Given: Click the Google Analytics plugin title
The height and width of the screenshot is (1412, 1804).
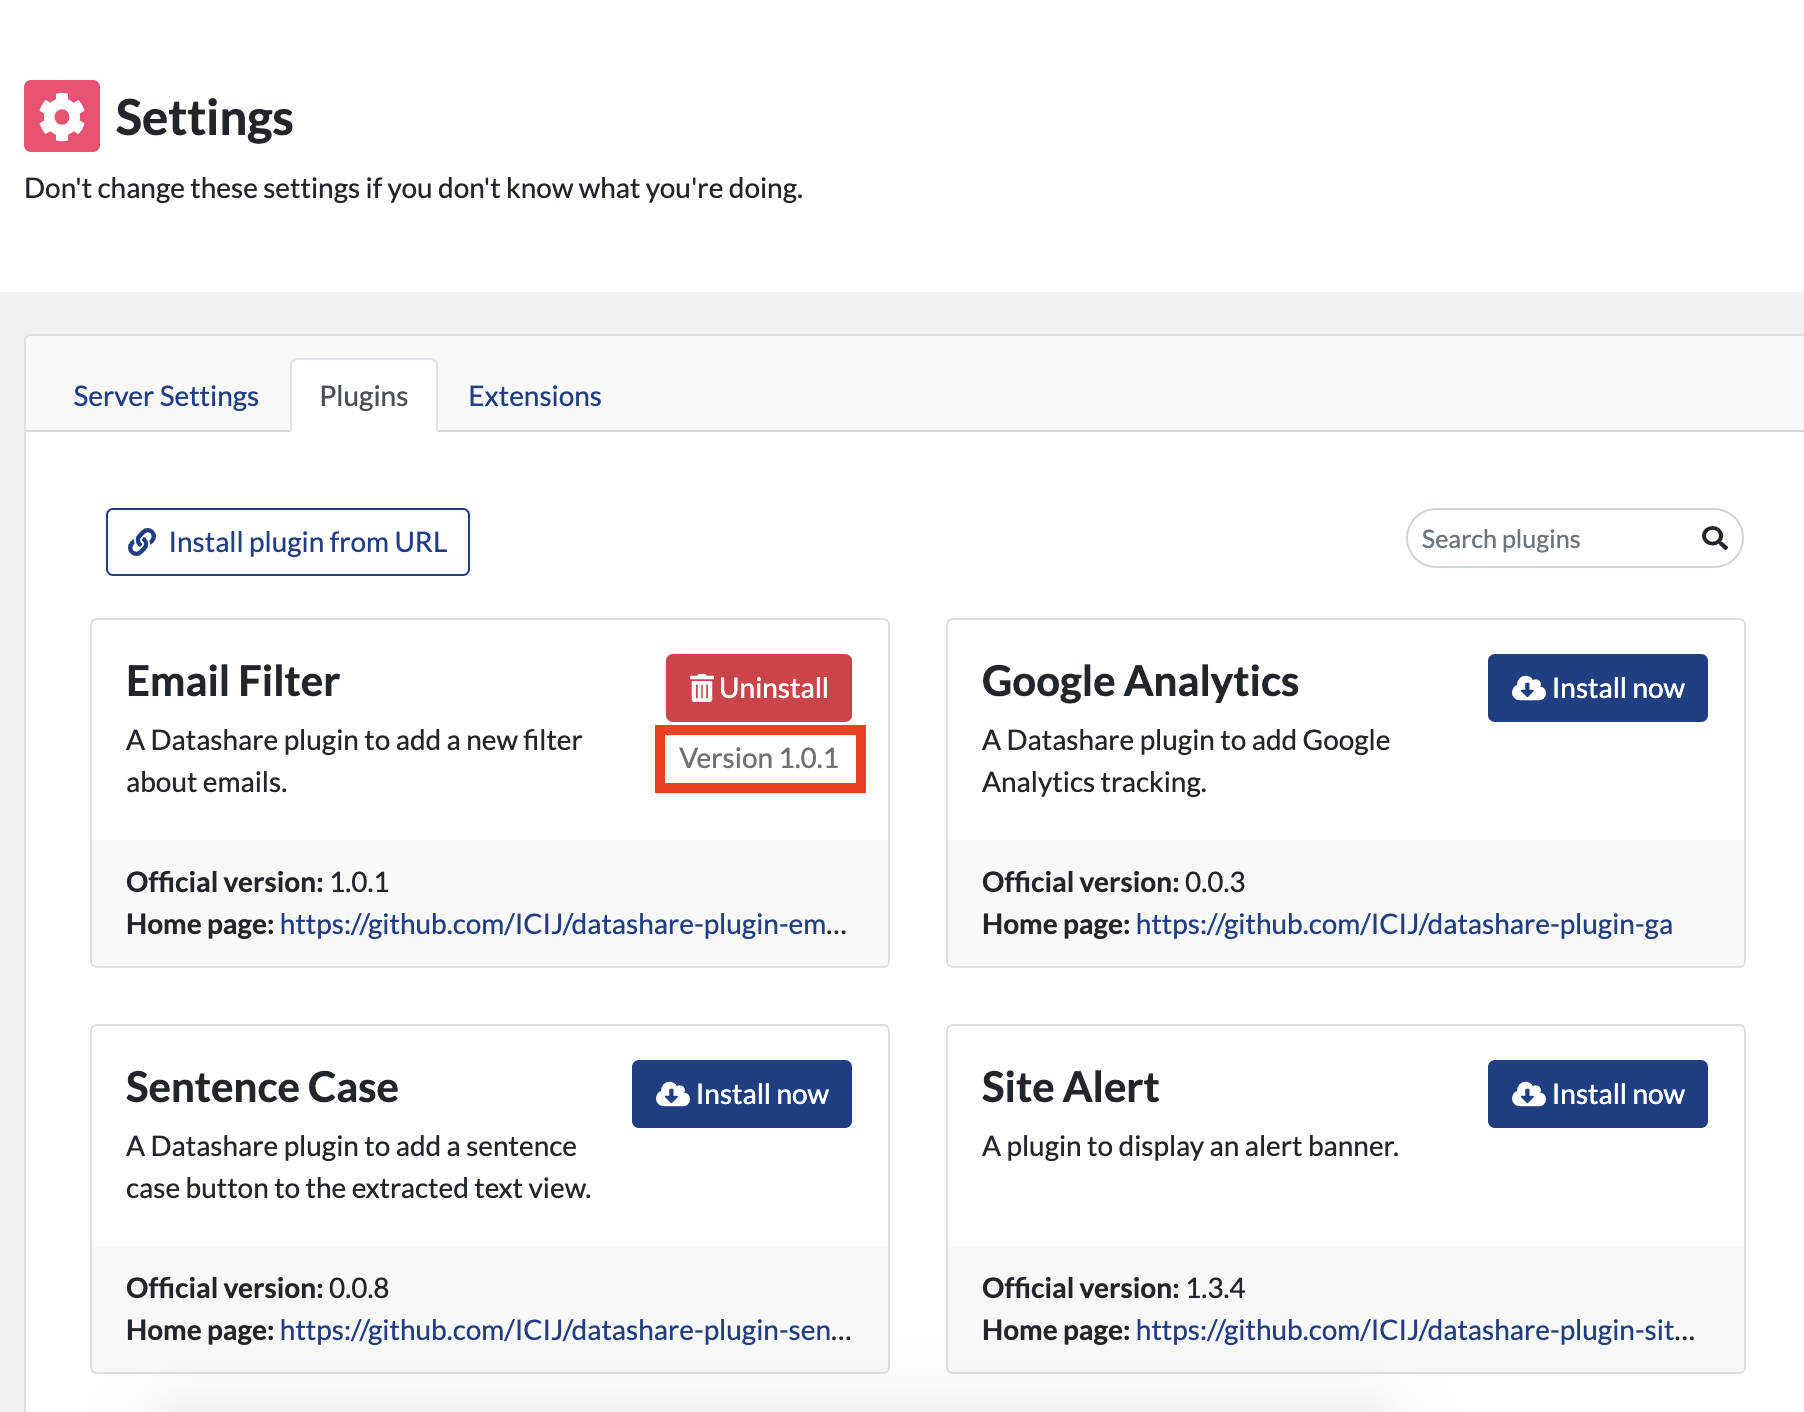Looking at the screenshot, I should coord(1140,681).
